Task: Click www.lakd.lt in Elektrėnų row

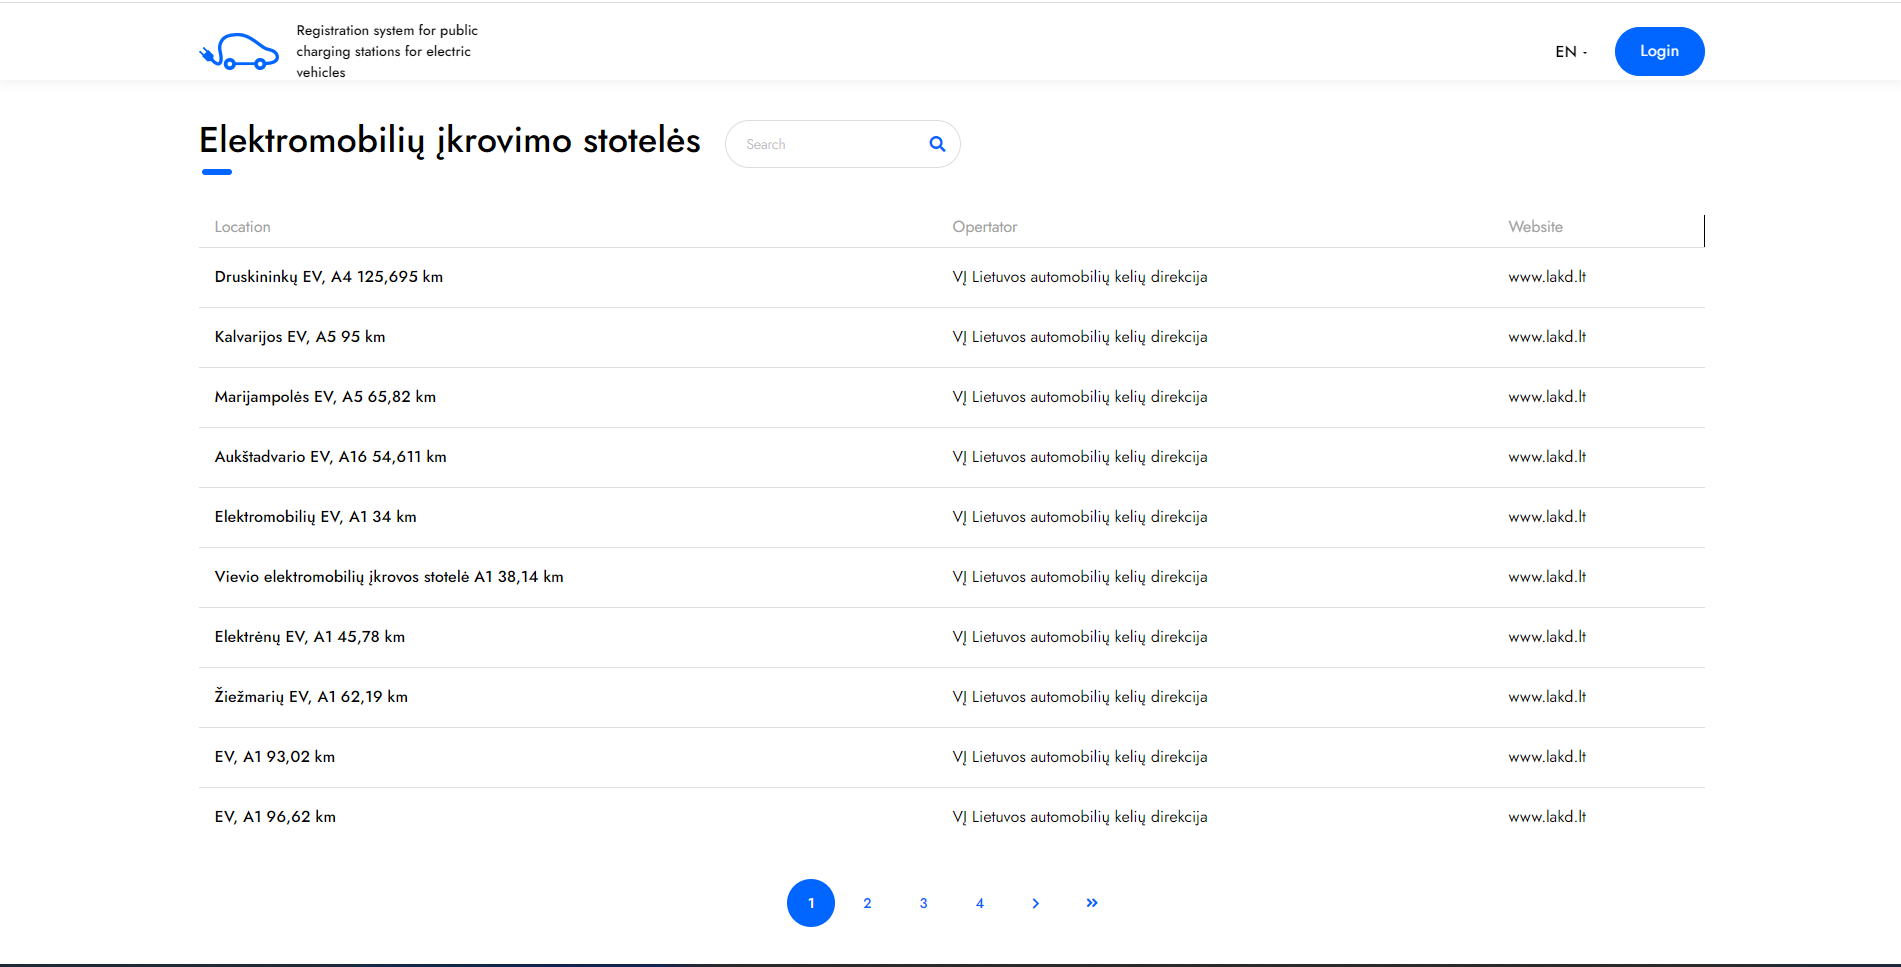Action: pyautogui.click(x=1547, y=637)
